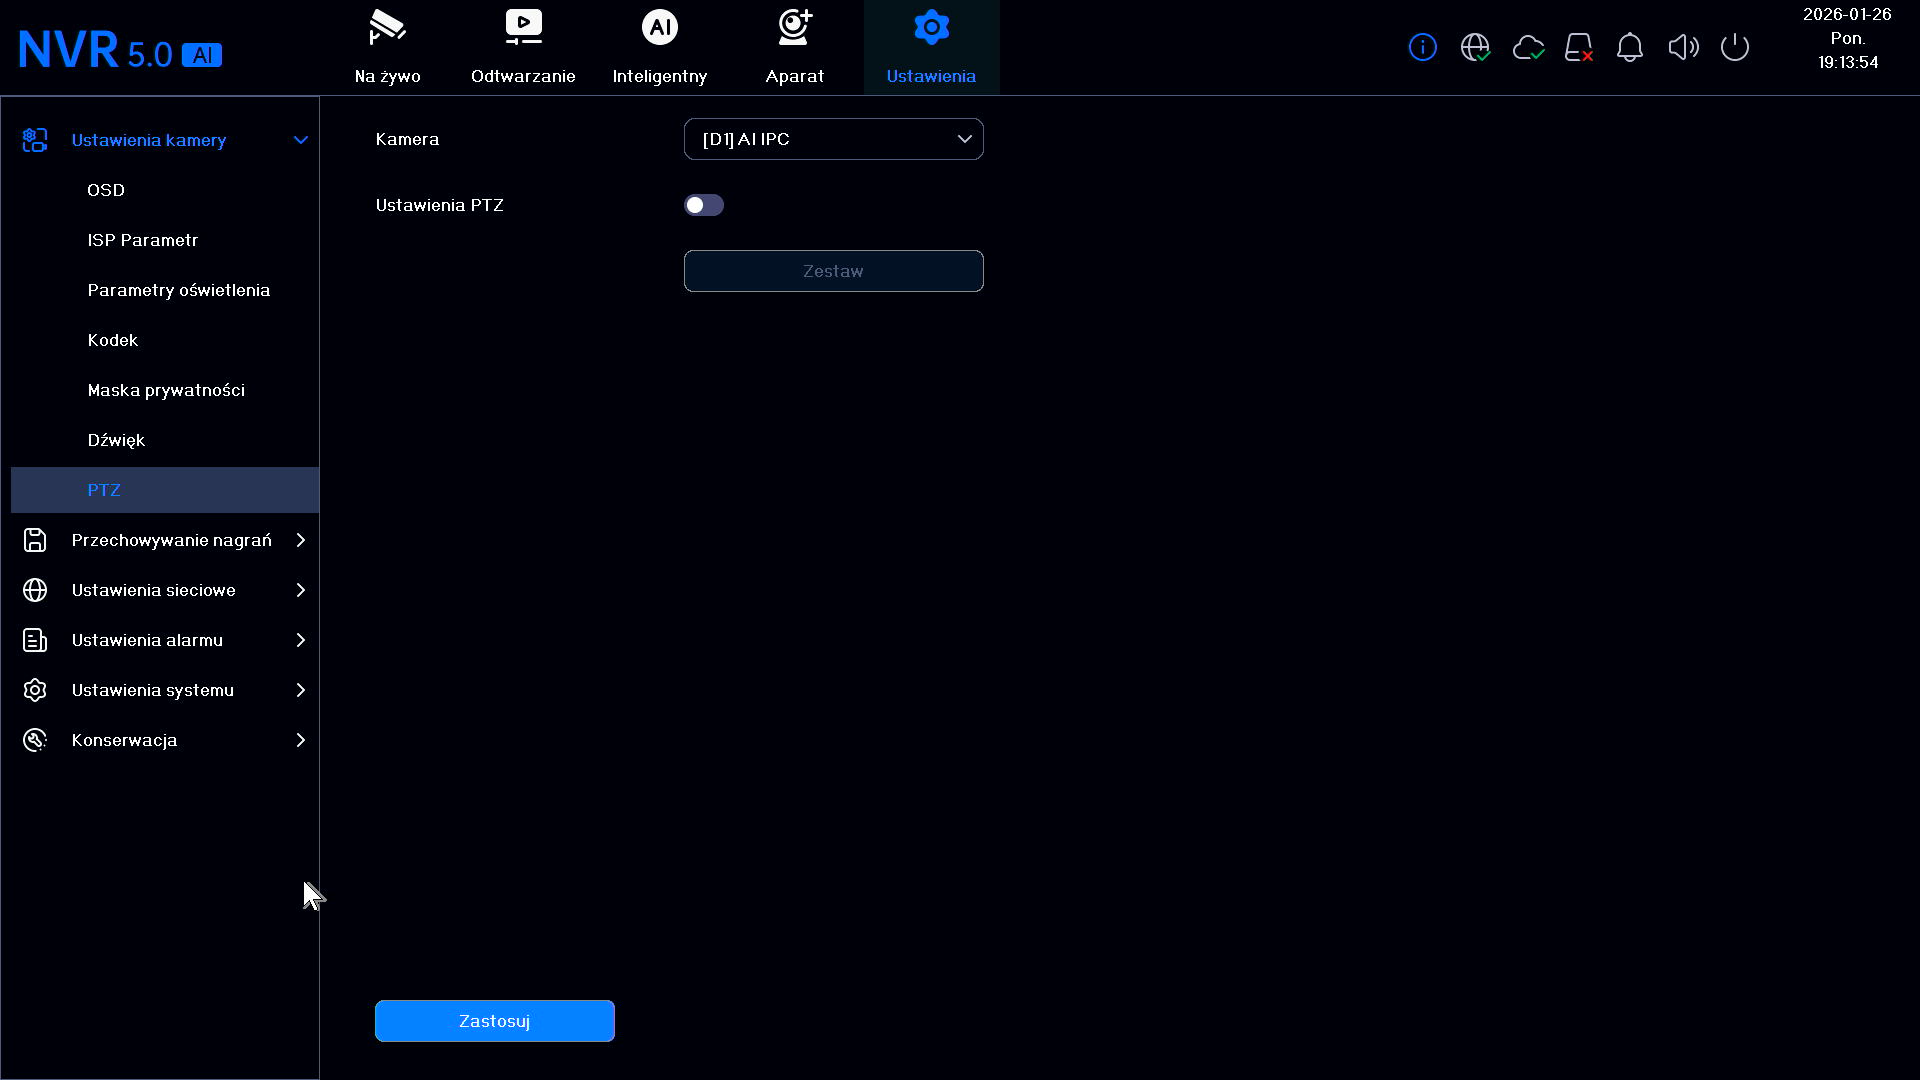Expand Przechowywanie nagrań chevron

click(x=300, y=540)
